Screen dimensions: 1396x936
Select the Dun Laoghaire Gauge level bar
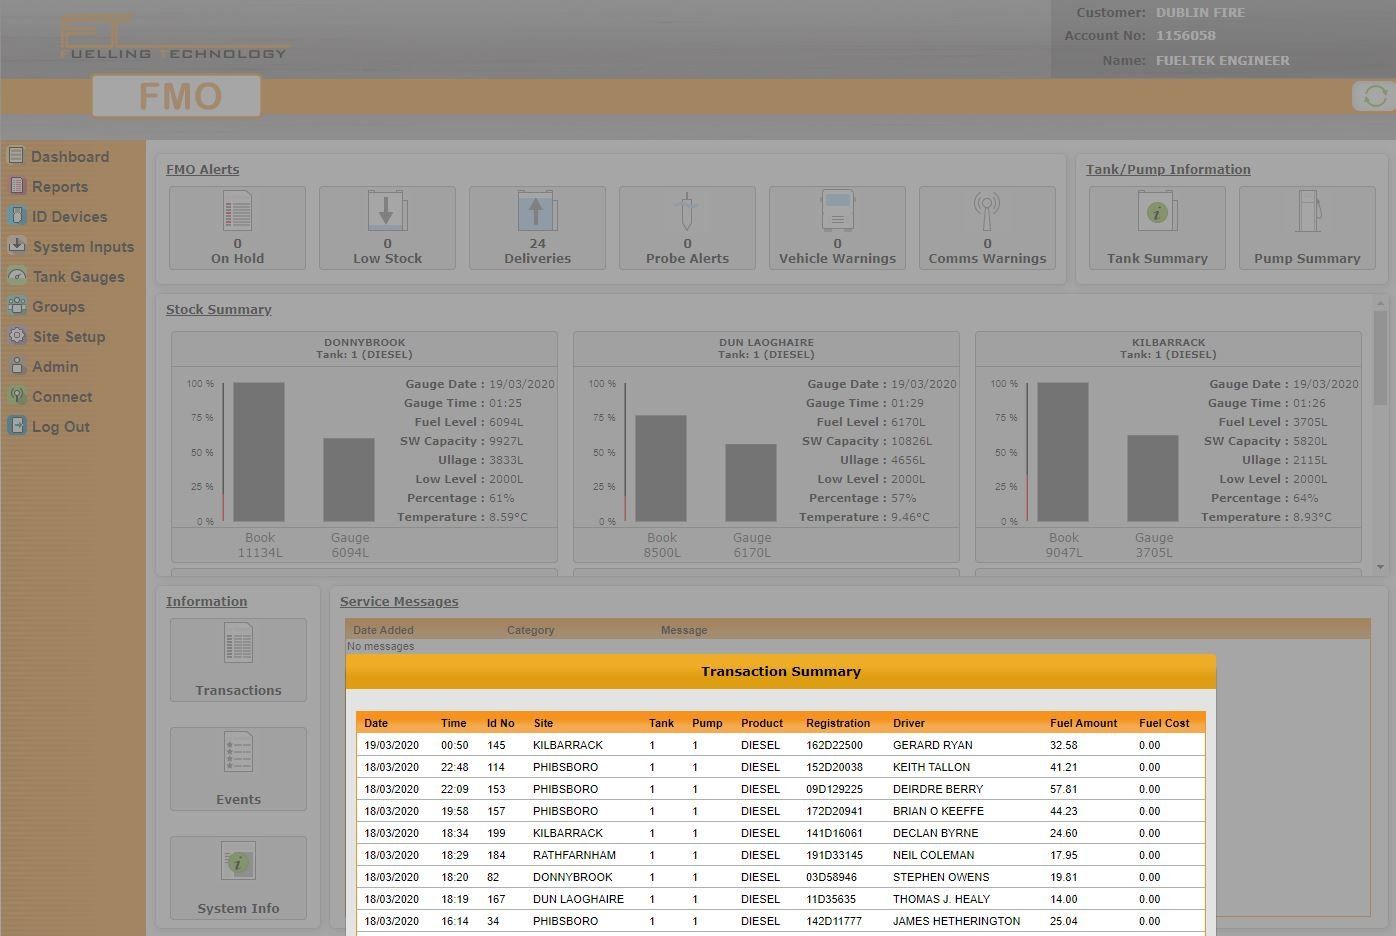[751, 483]
